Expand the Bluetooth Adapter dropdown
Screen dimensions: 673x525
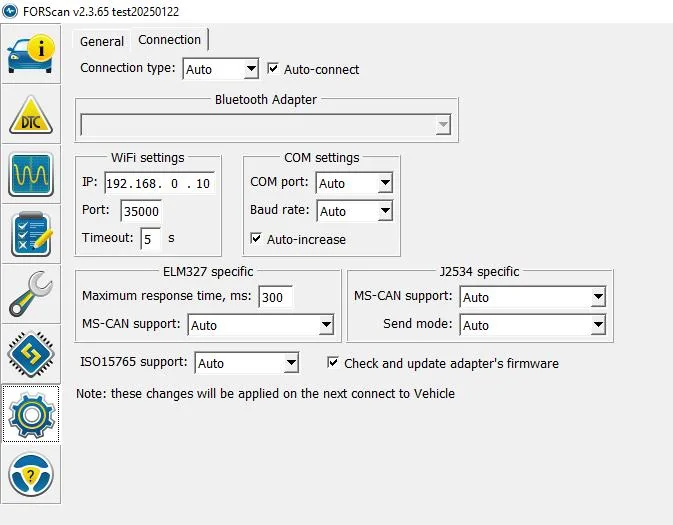pos(266,125)
